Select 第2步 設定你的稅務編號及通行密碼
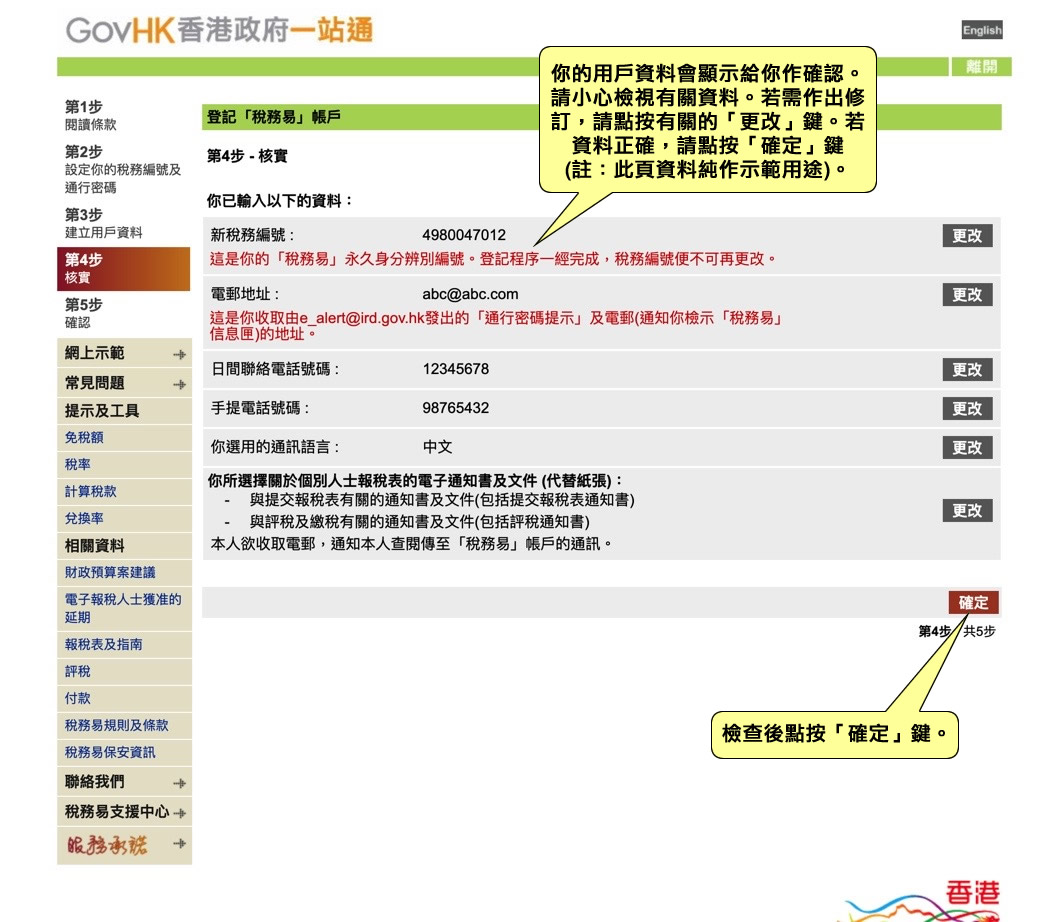 click(x=123, y=169)
